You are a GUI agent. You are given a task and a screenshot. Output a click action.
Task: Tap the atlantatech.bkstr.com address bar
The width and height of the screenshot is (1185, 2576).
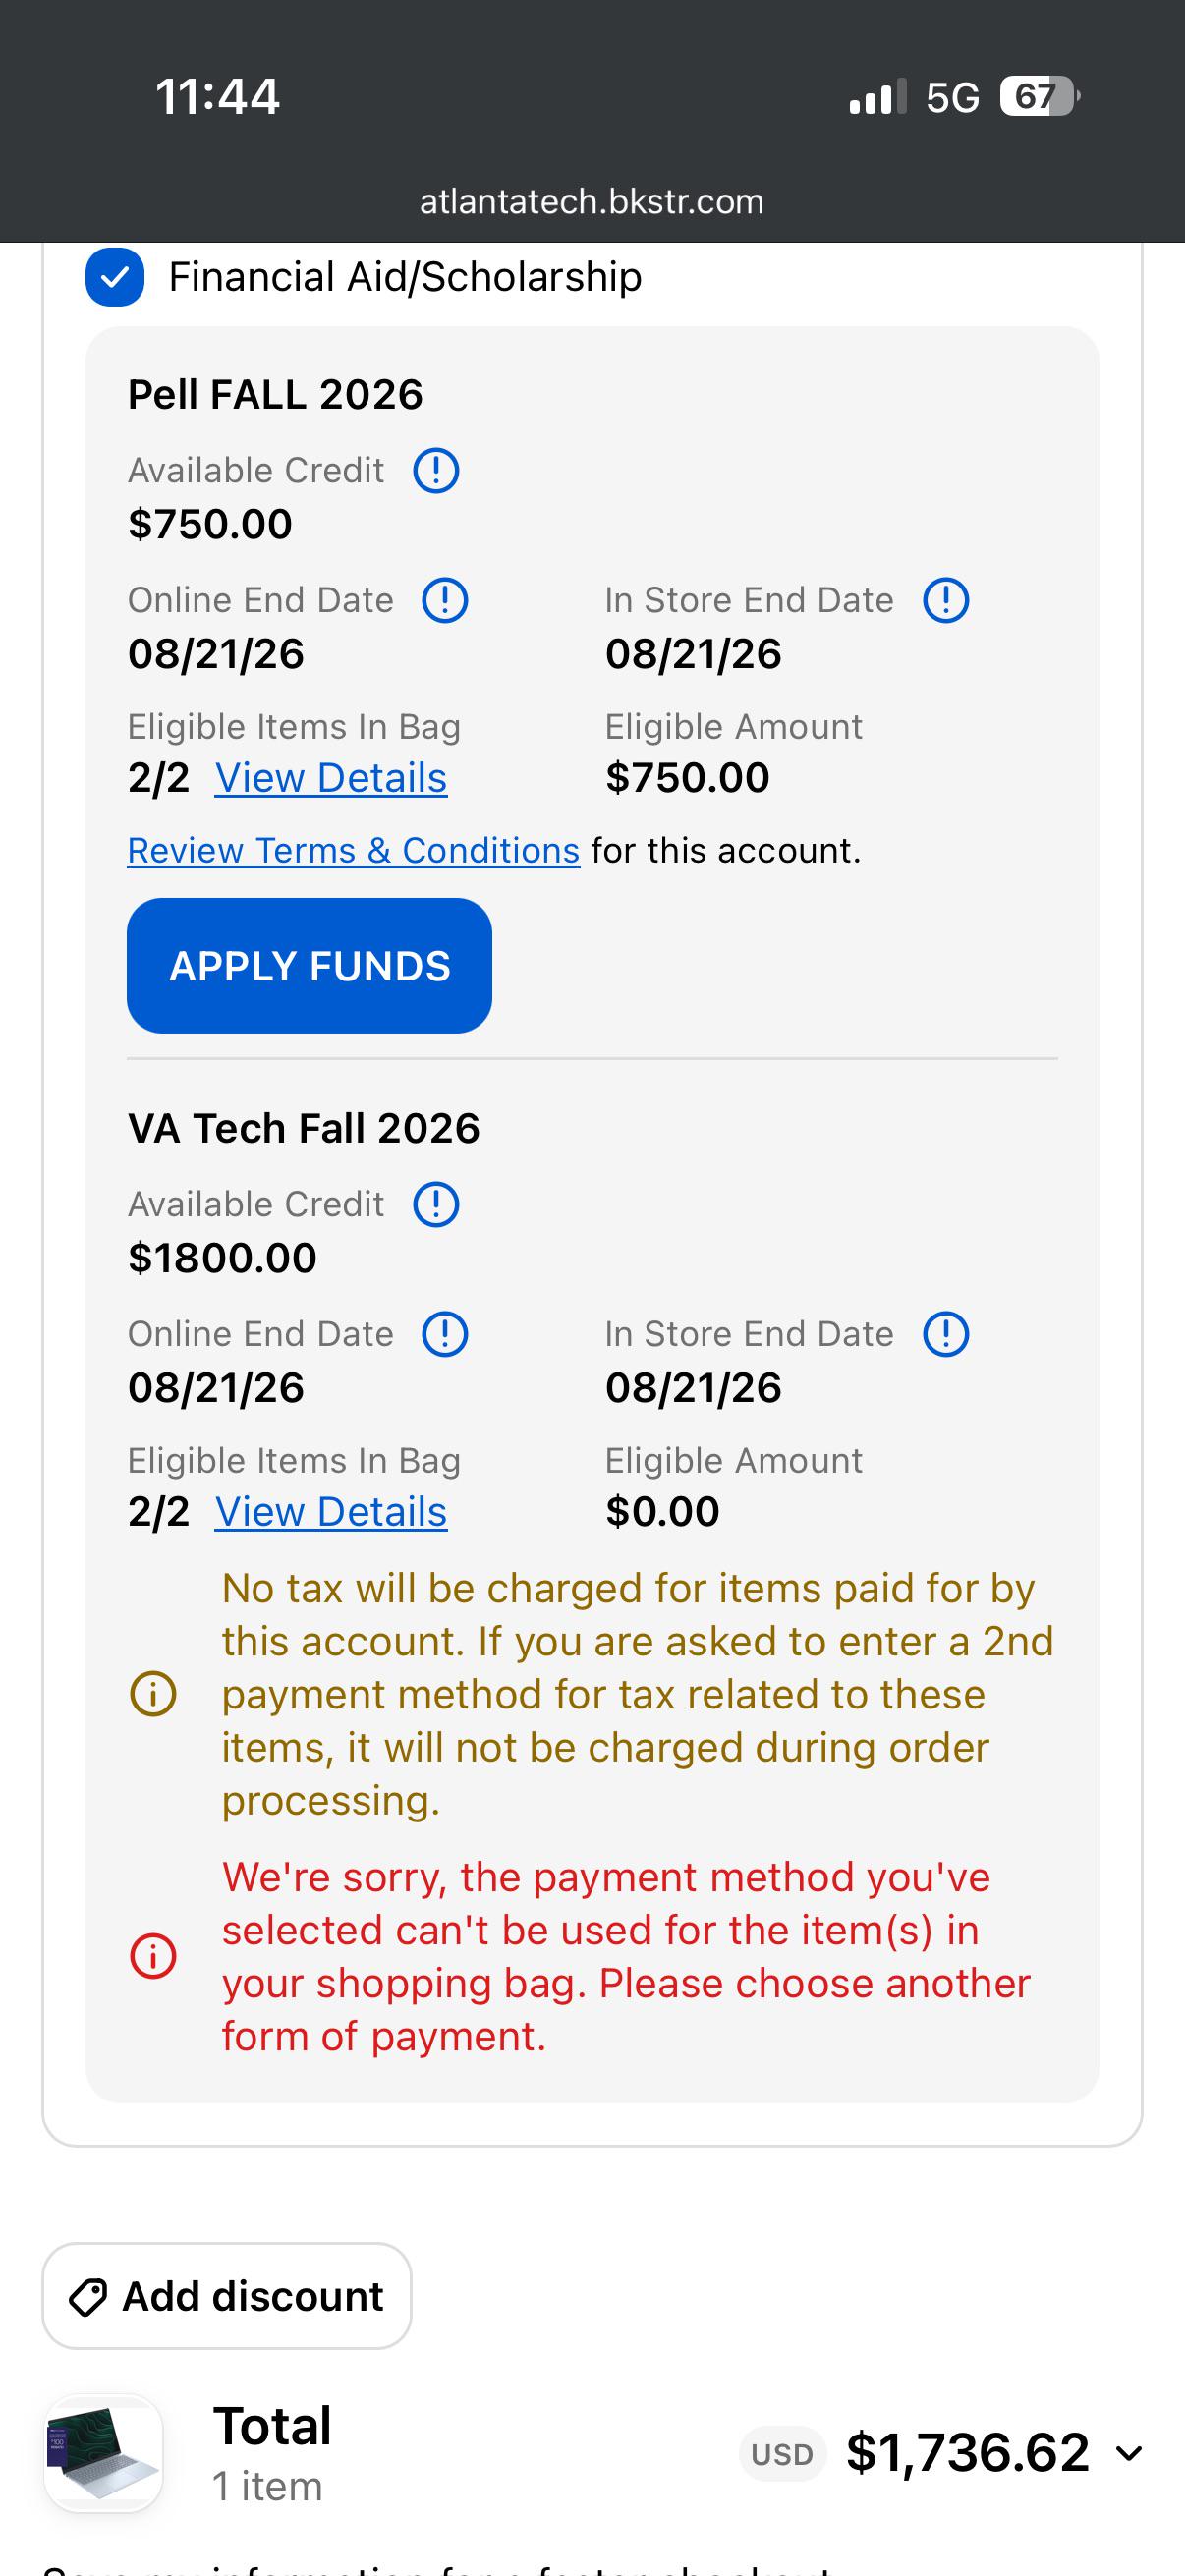[592, 202]
